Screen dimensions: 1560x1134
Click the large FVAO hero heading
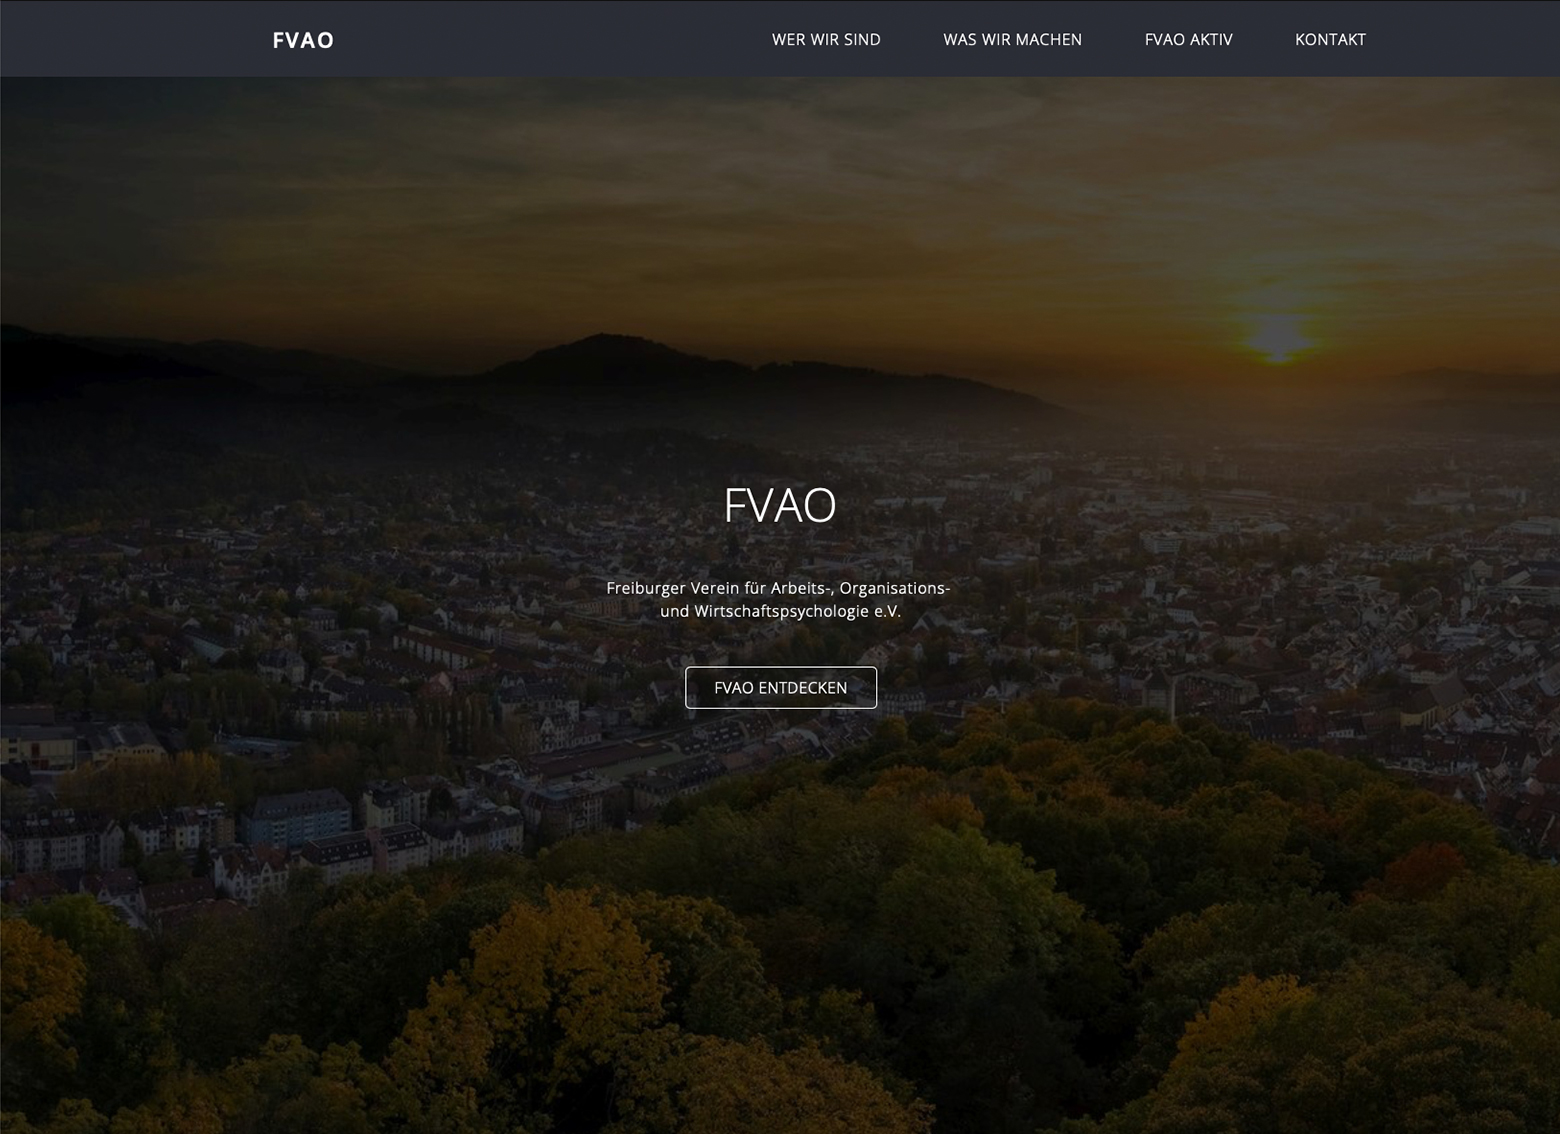tap(779, 505)
